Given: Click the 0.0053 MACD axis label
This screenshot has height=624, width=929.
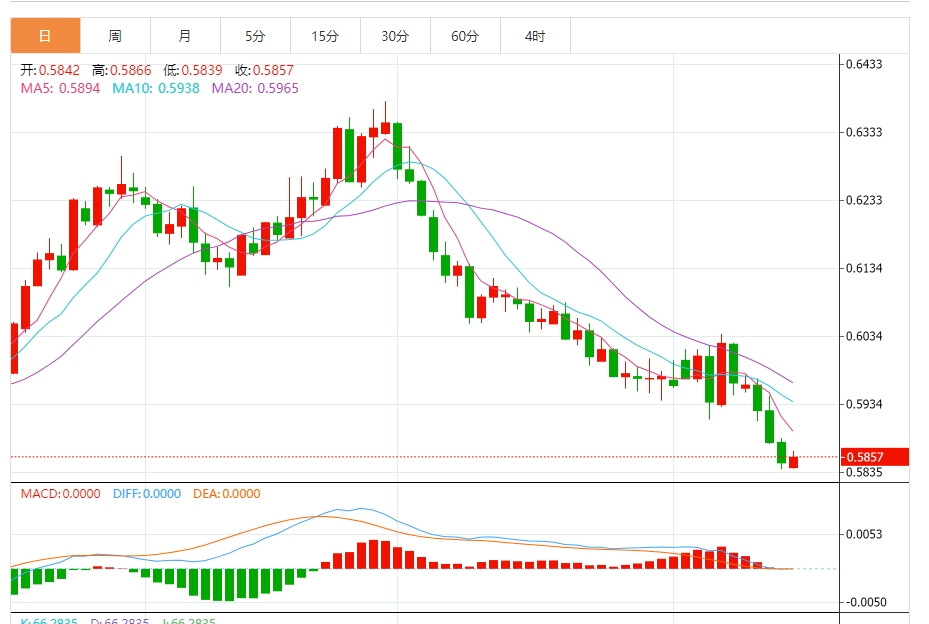Looking at the screenshot, I should [864, 535].
